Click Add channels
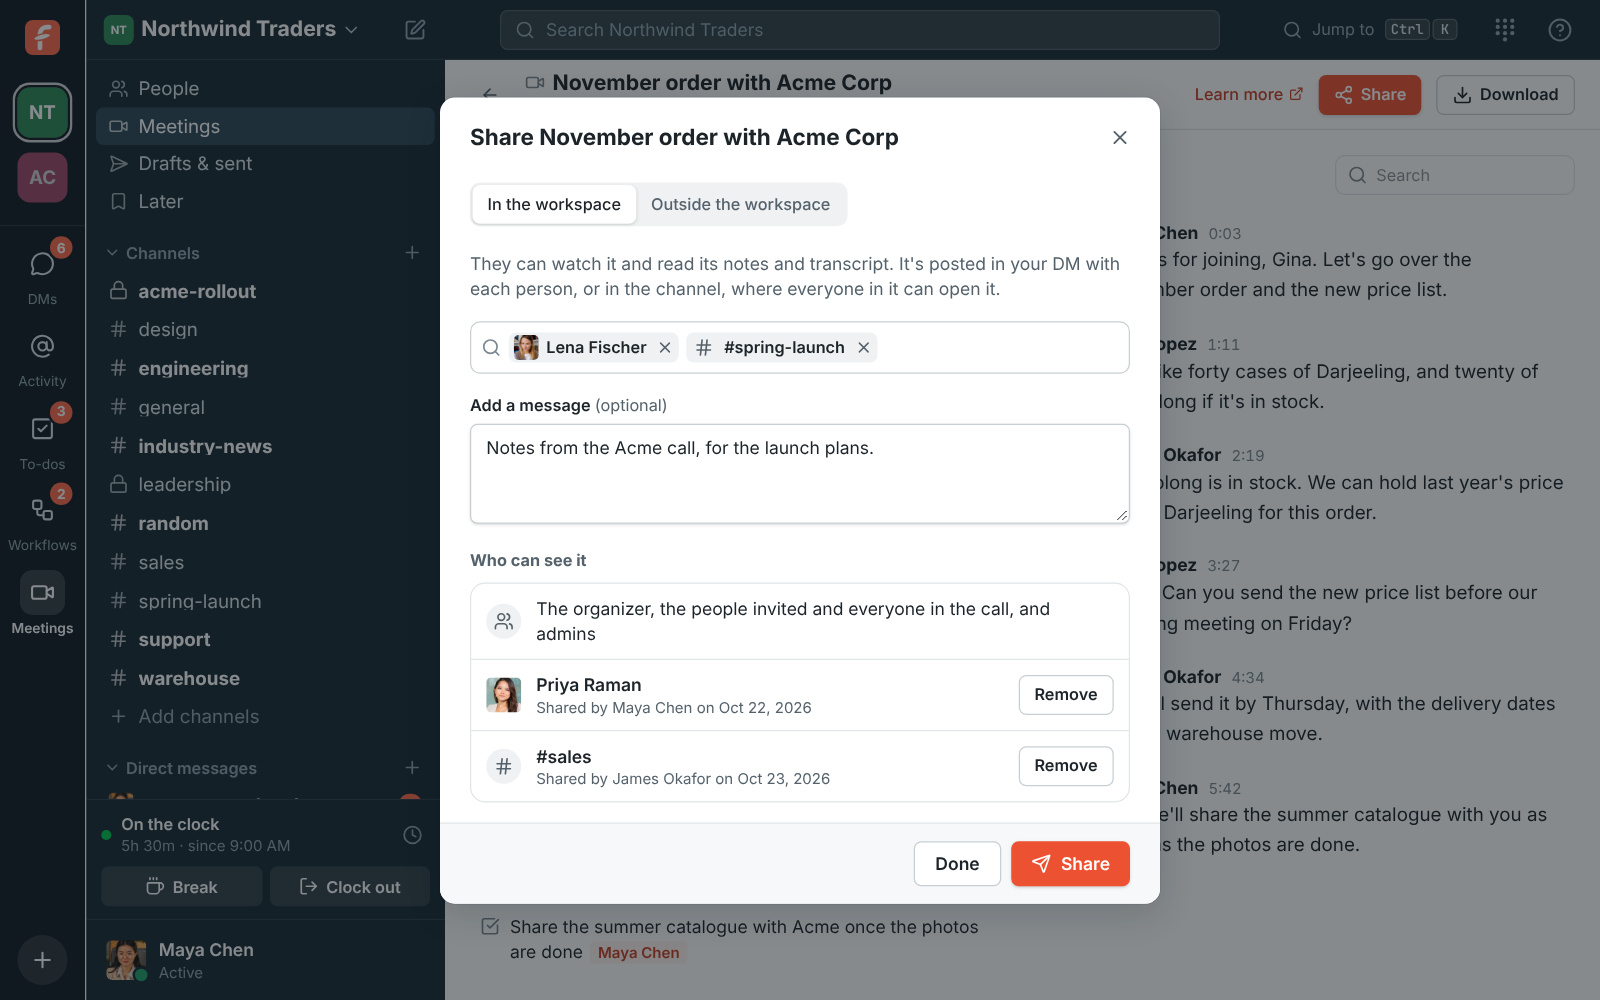The image size is (1600, 1000). [265, 716]
